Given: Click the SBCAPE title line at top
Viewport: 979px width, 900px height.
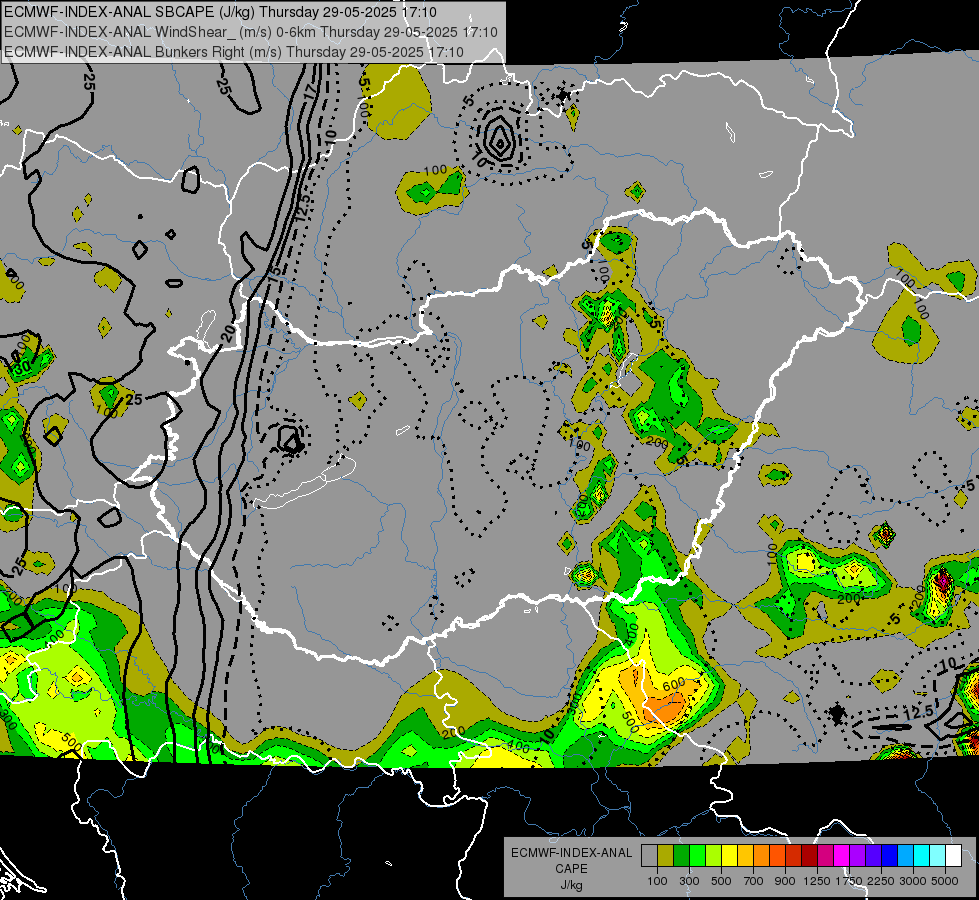Looking at the screenshot, I should point(220,12).
